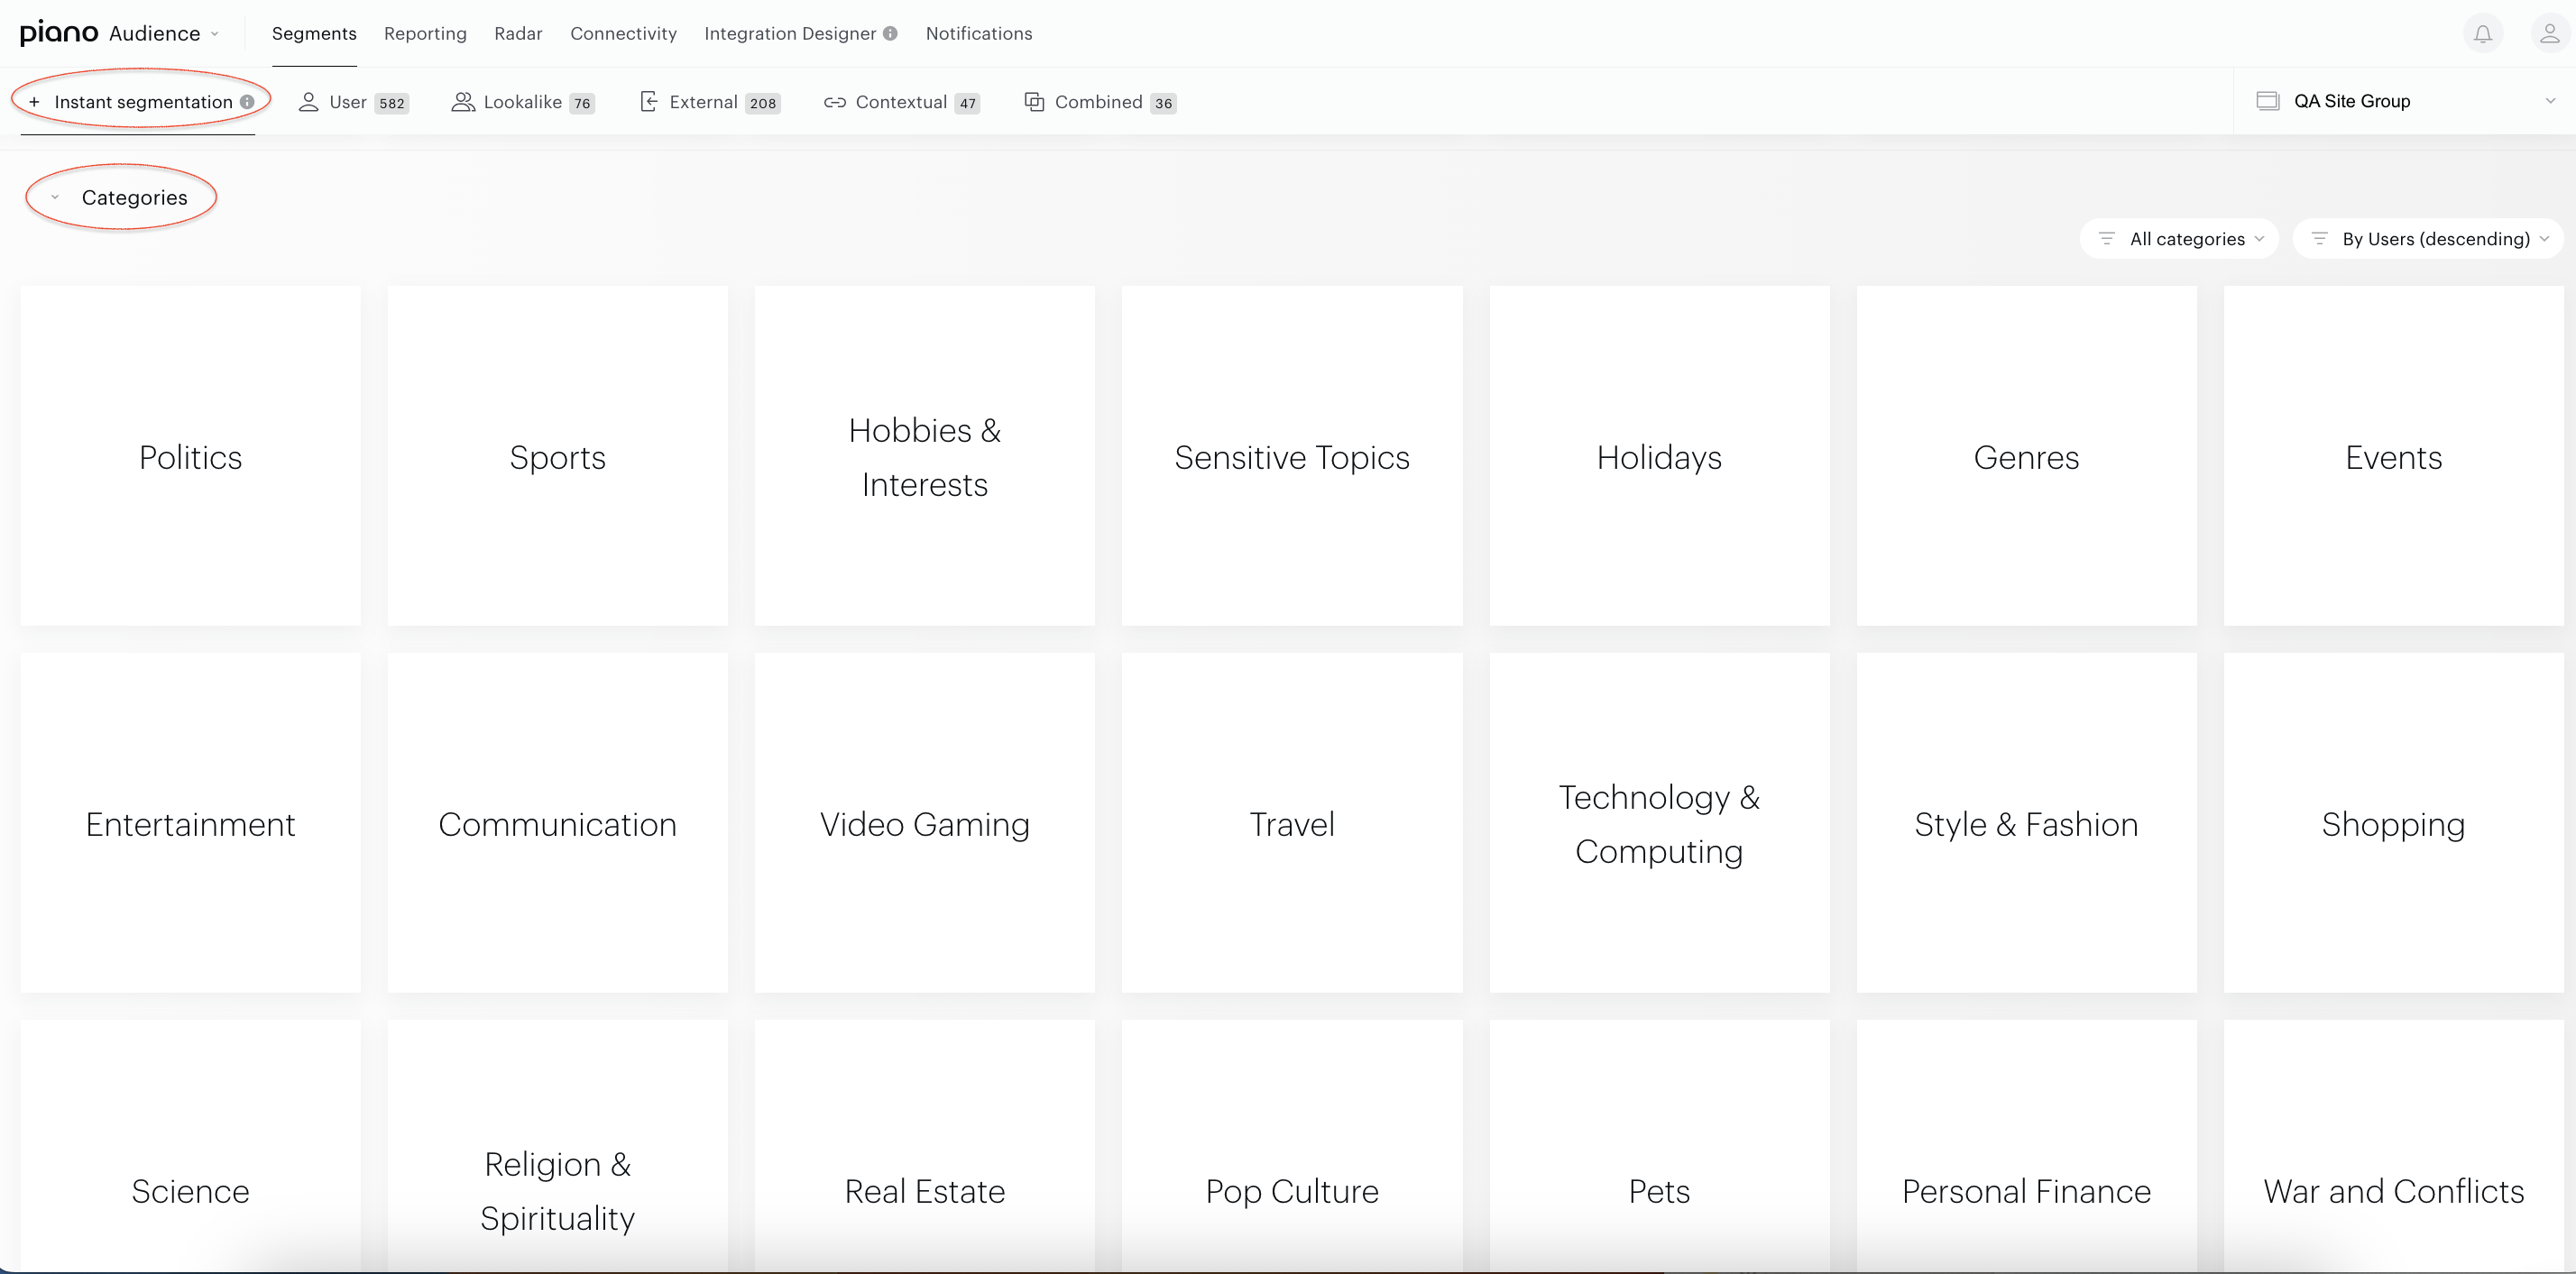This screenshot has height=1274, width=2576.
Task: Click the sort icon next to By Users
Action: (2319, 238)
